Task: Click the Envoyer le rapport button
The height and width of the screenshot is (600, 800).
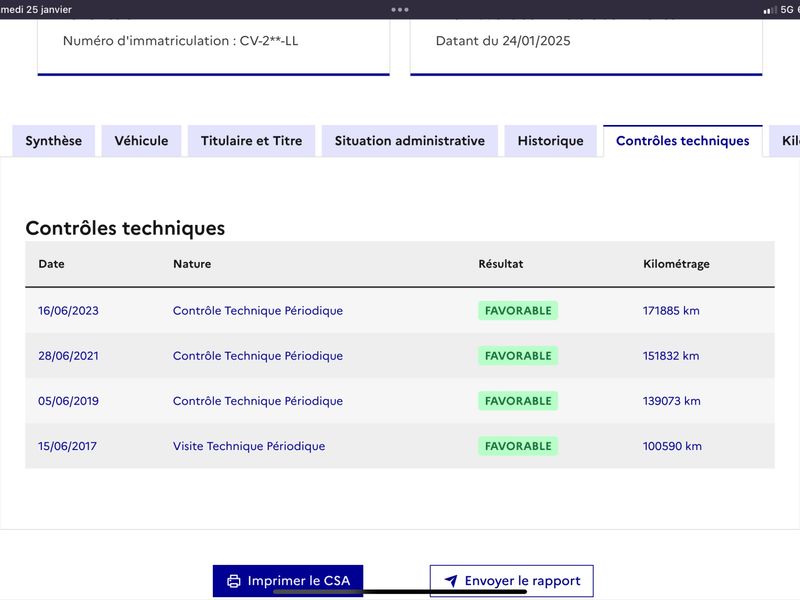Action: tap(512, 581)
